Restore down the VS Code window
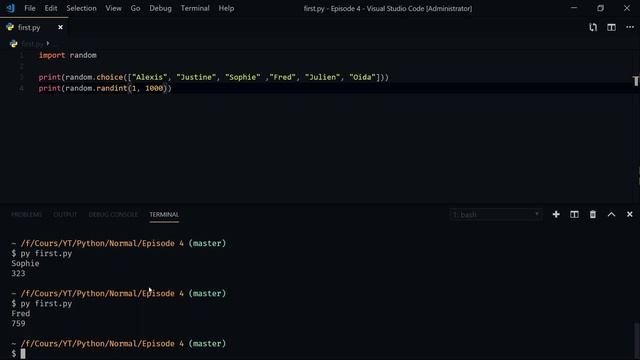The image size is (640, 360). coord(600,8)
